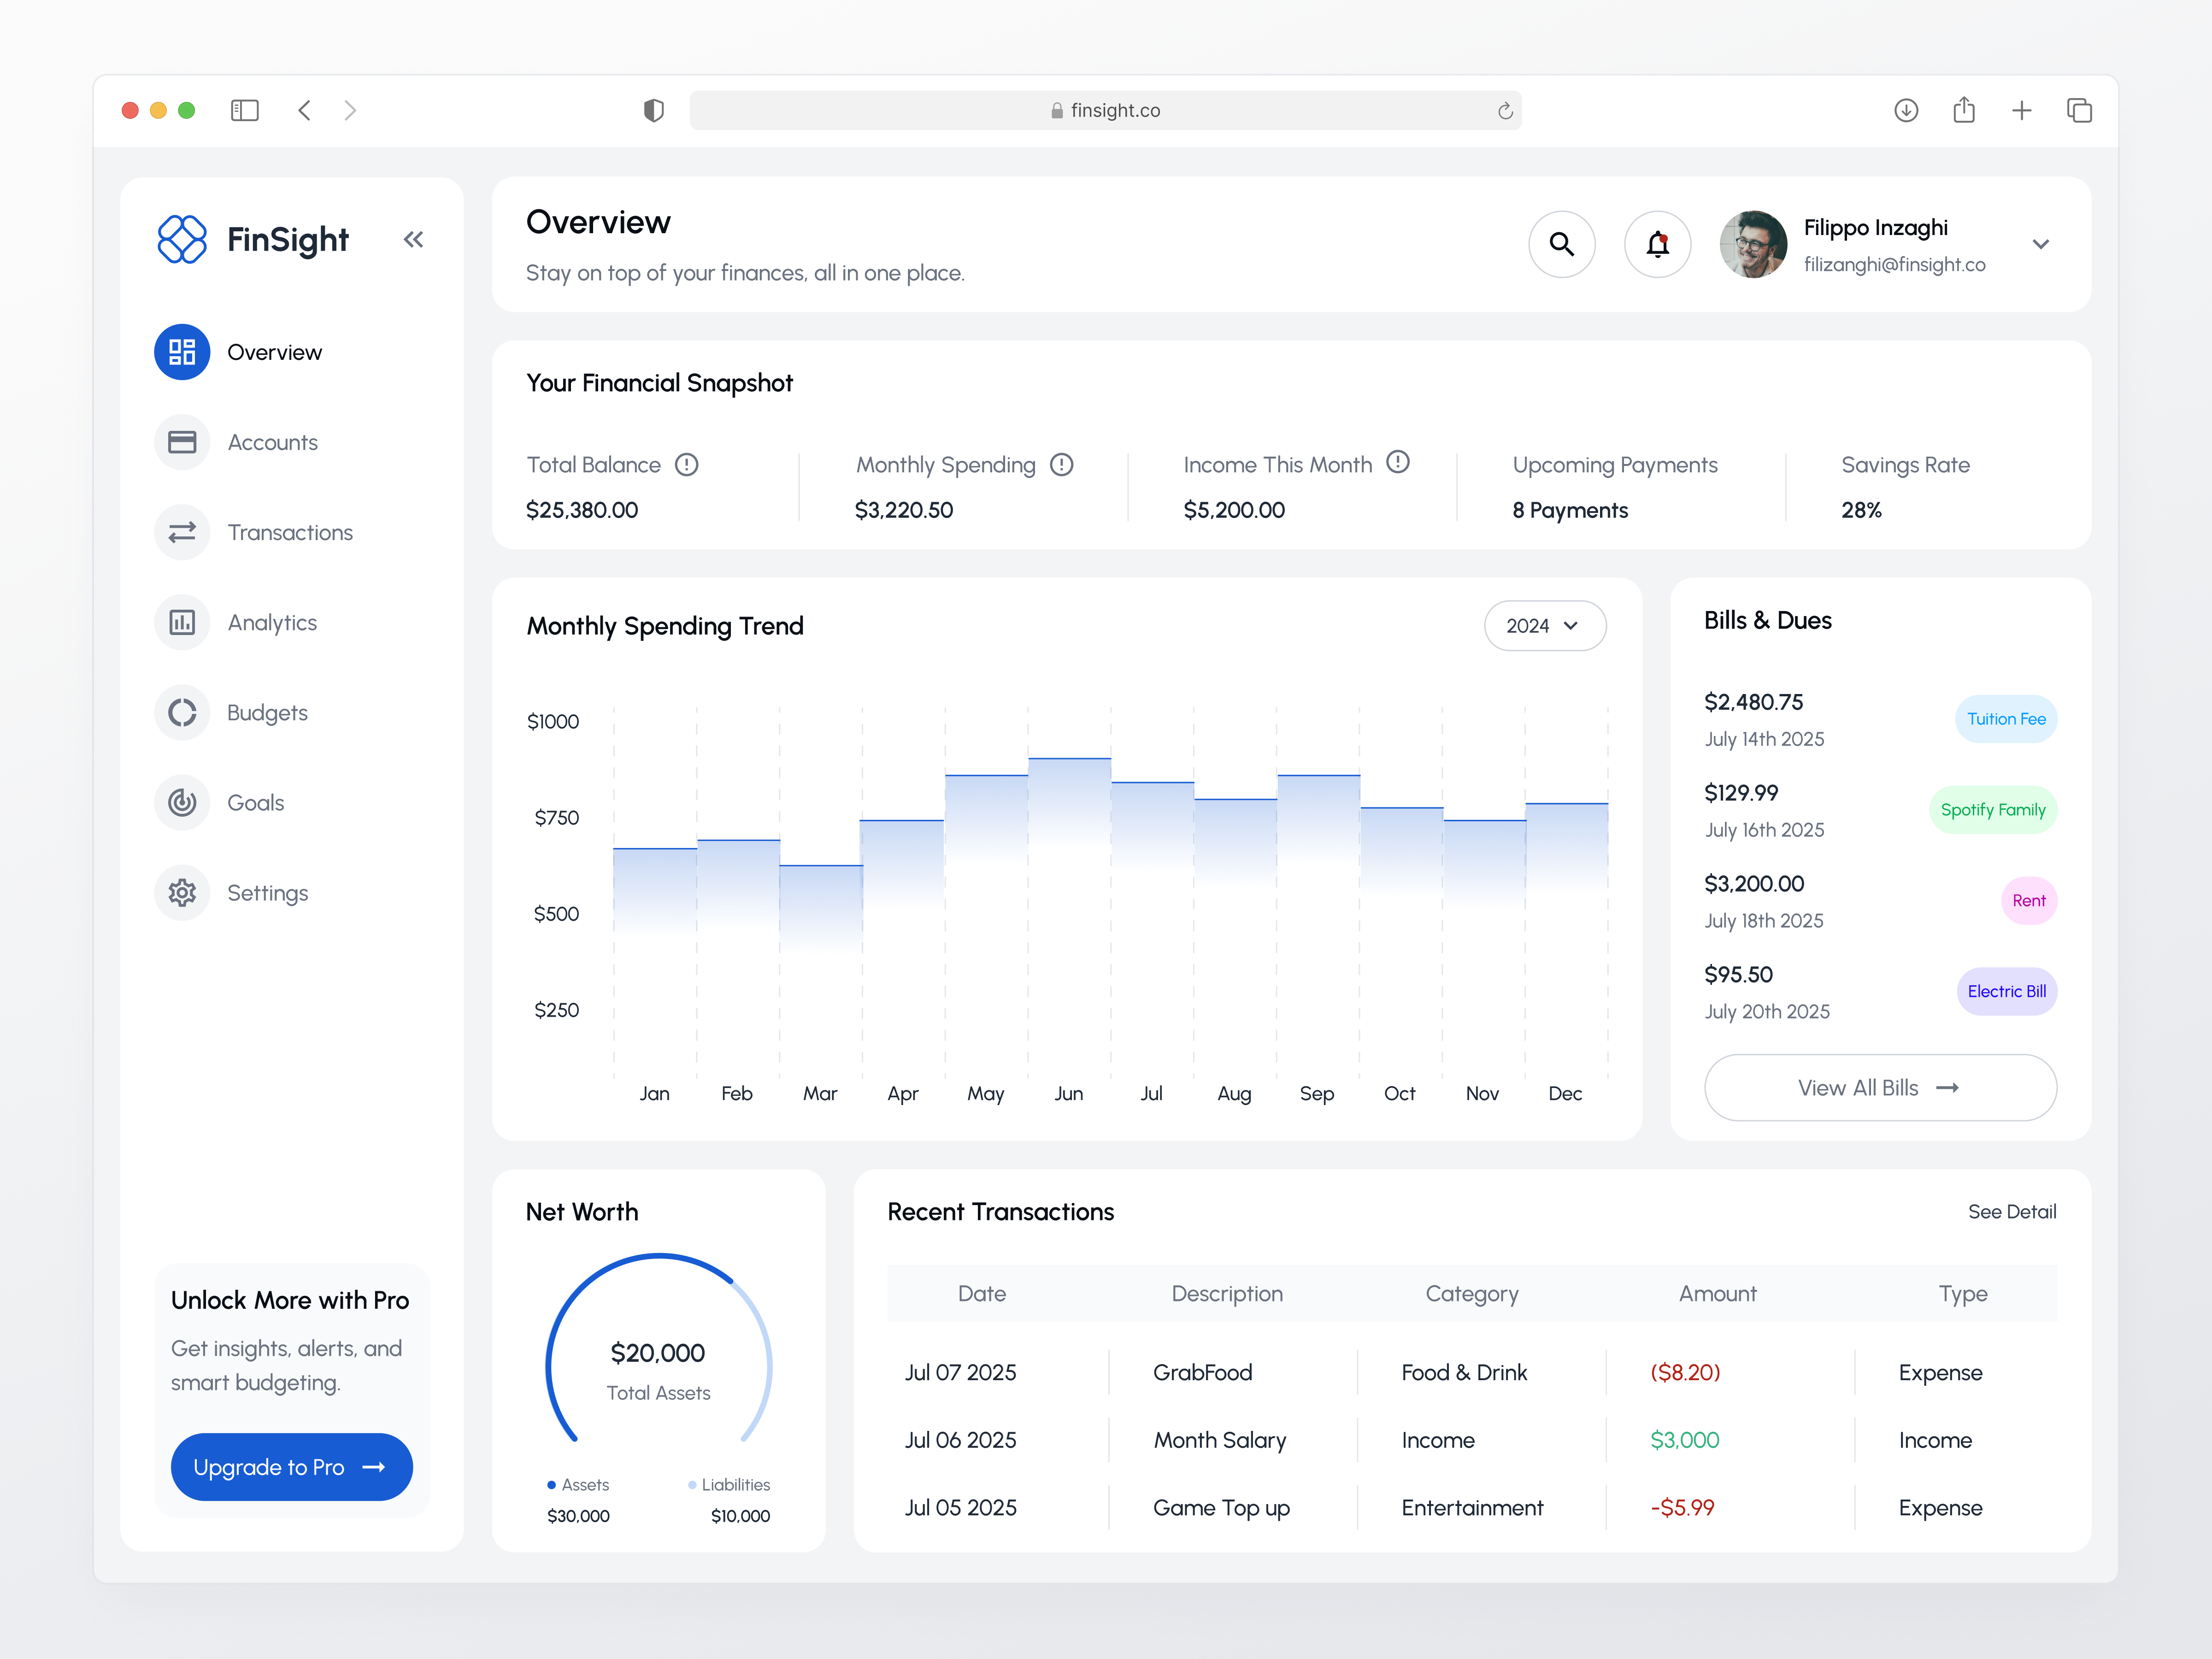The height and width of the screenshot is (1659, 2212).
Task: Open the FinSight logo icon
Action: 182,239
